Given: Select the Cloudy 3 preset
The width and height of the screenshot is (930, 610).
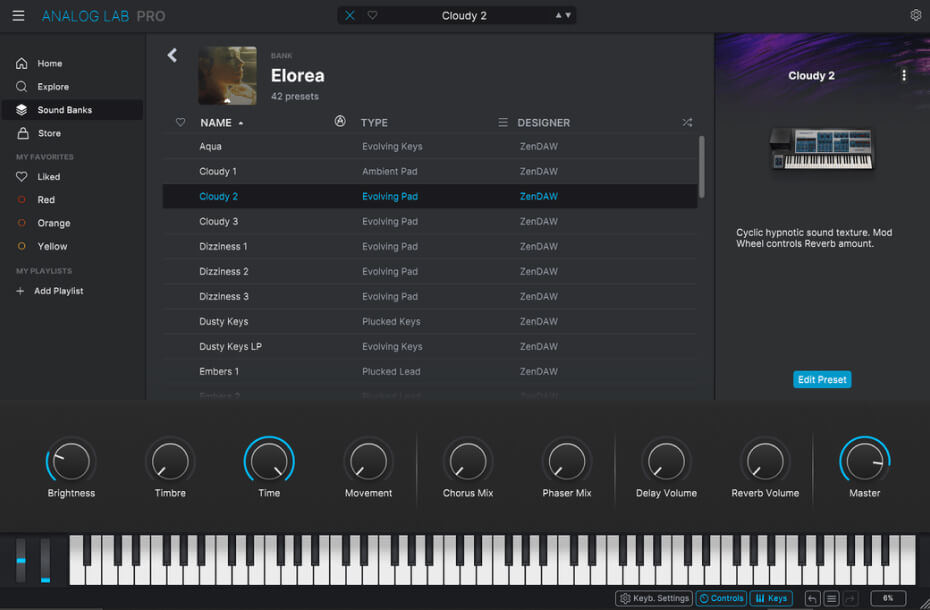Looking at the screenshot, I should pos(429,221).
